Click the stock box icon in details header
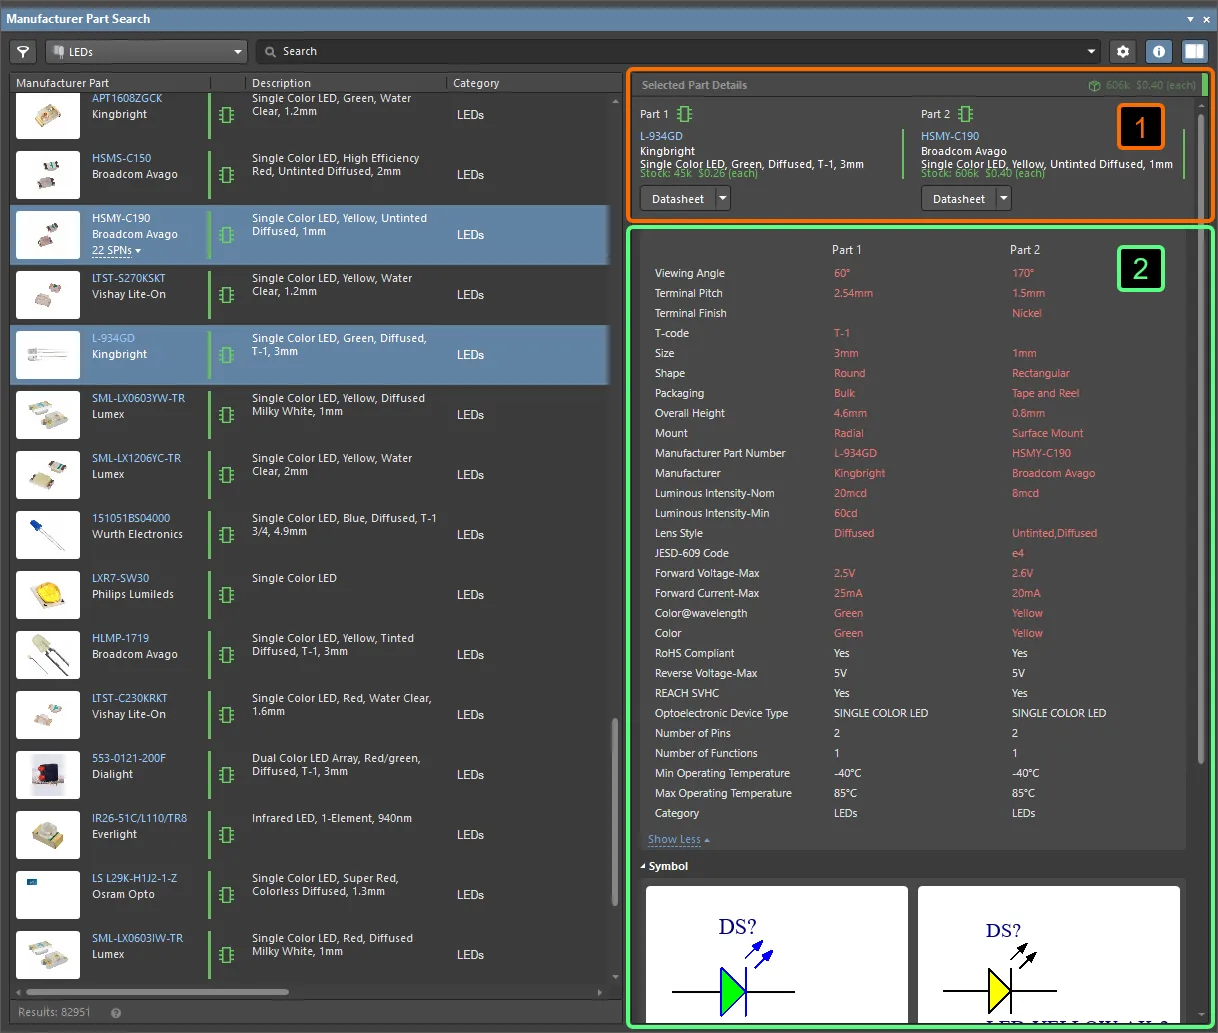This screenshot has width=1218, height=1033. click(x=1095, y=86)
